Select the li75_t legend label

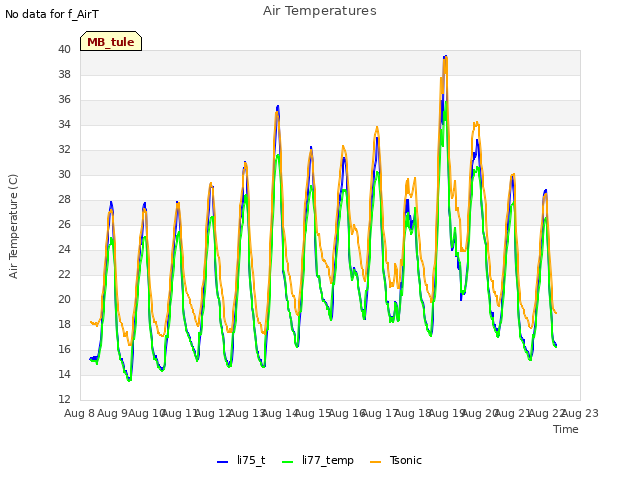pyautogui.click(x=251, y=460)
